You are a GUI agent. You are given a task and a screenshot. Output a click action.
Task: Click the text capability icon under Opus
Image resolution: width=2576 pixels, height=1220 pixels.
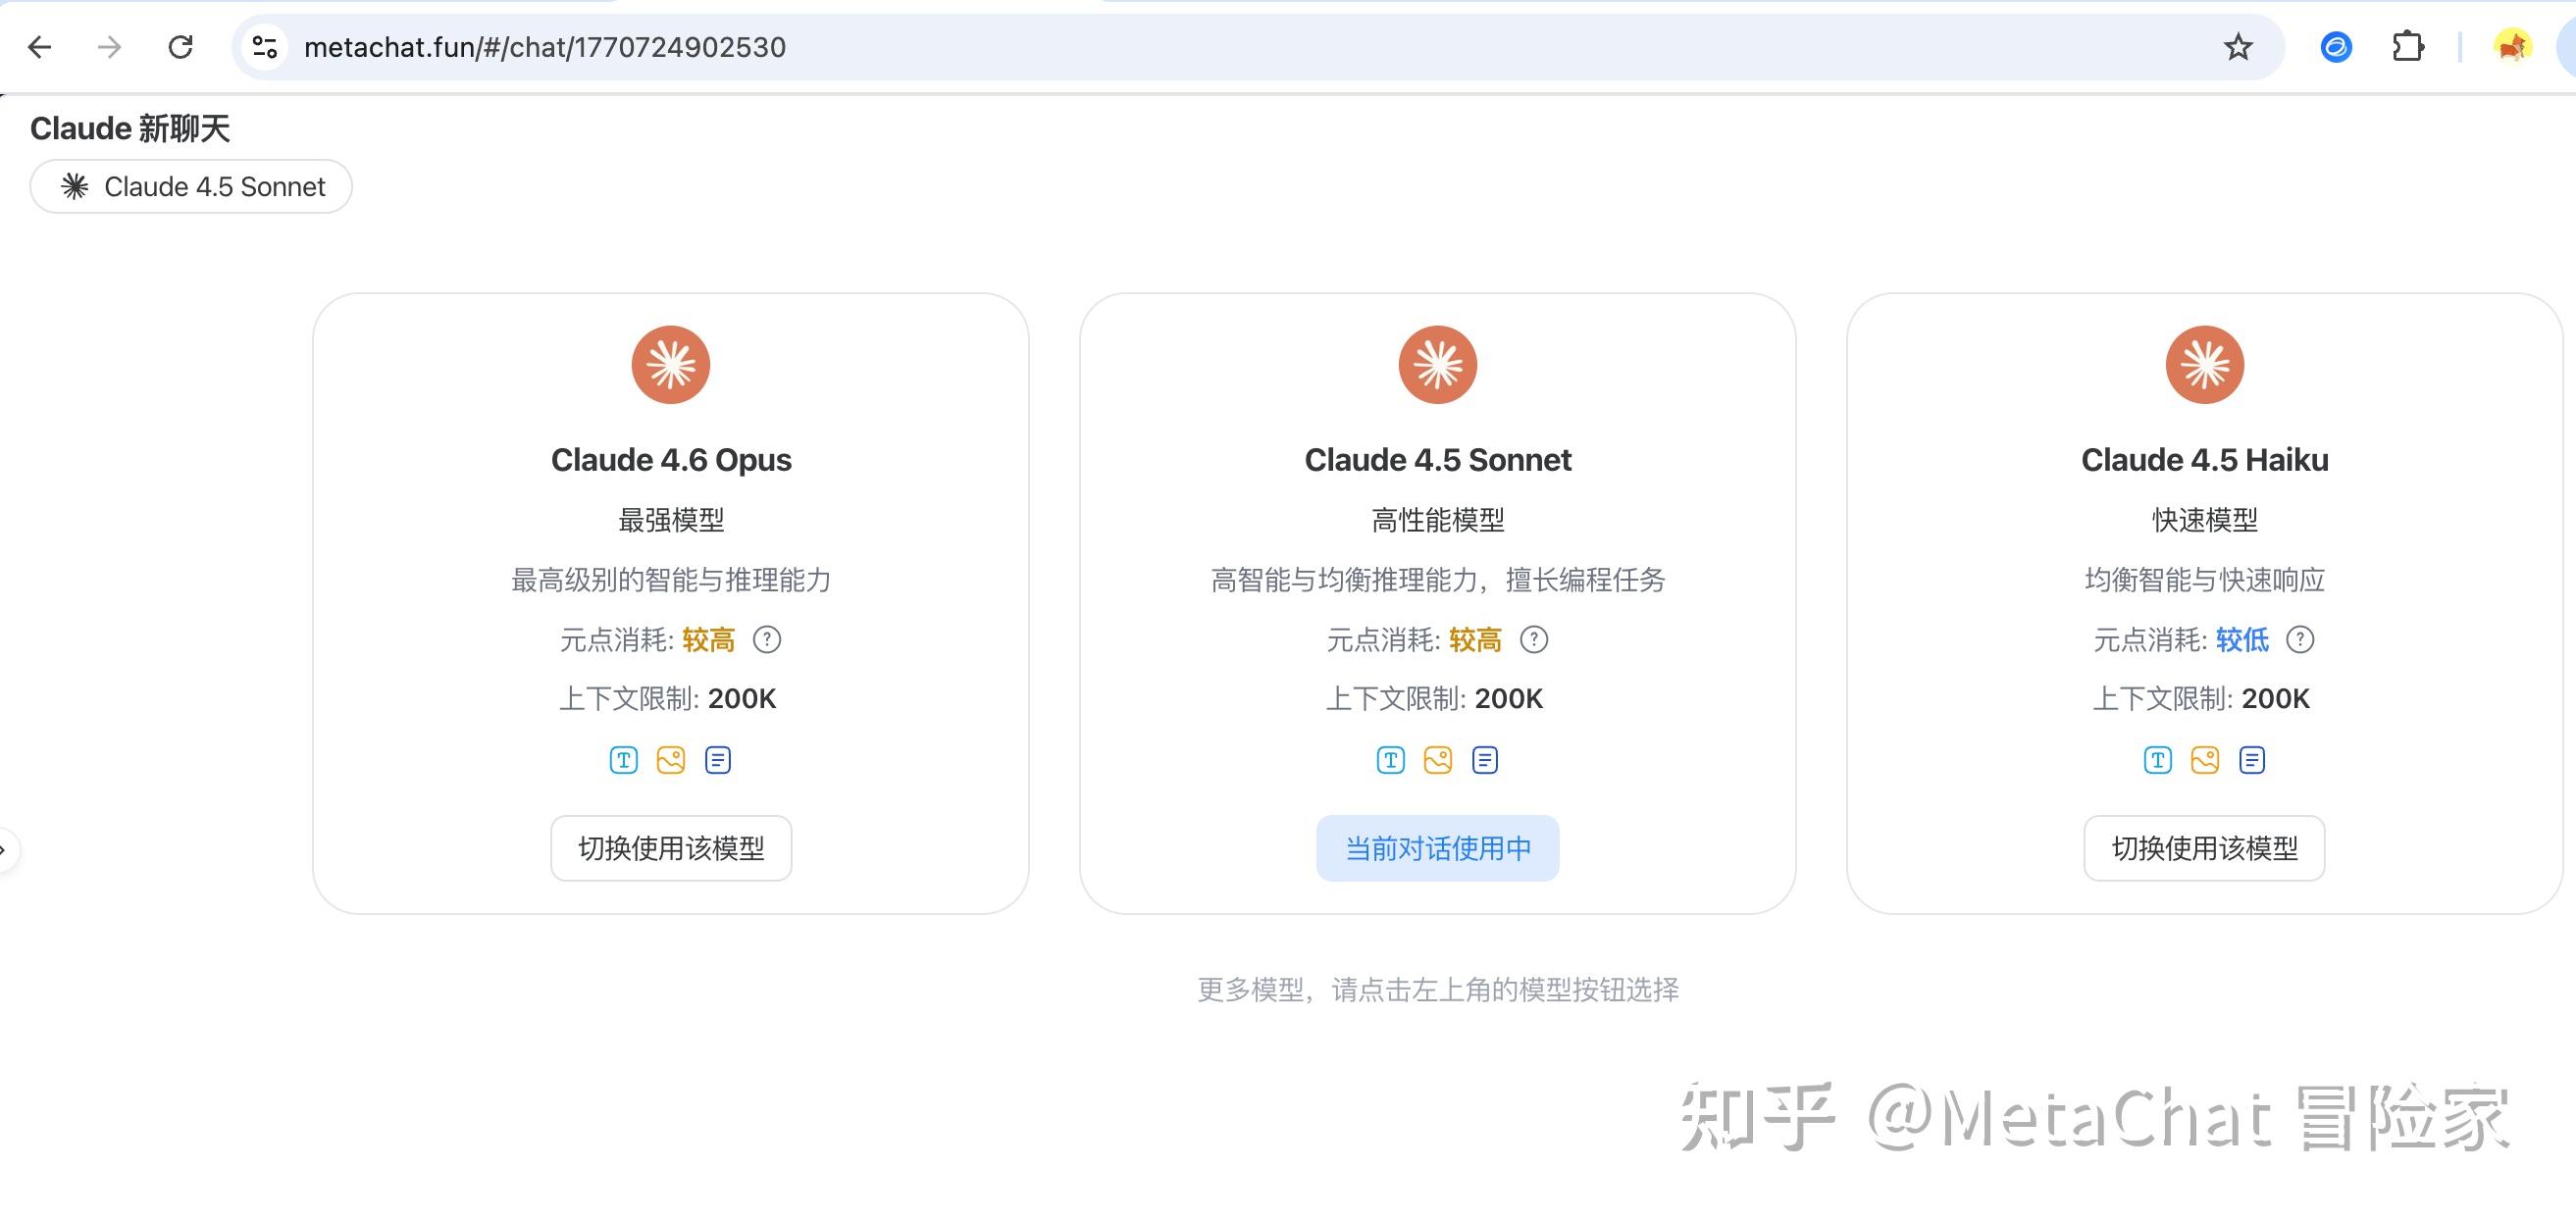point(623,760)
